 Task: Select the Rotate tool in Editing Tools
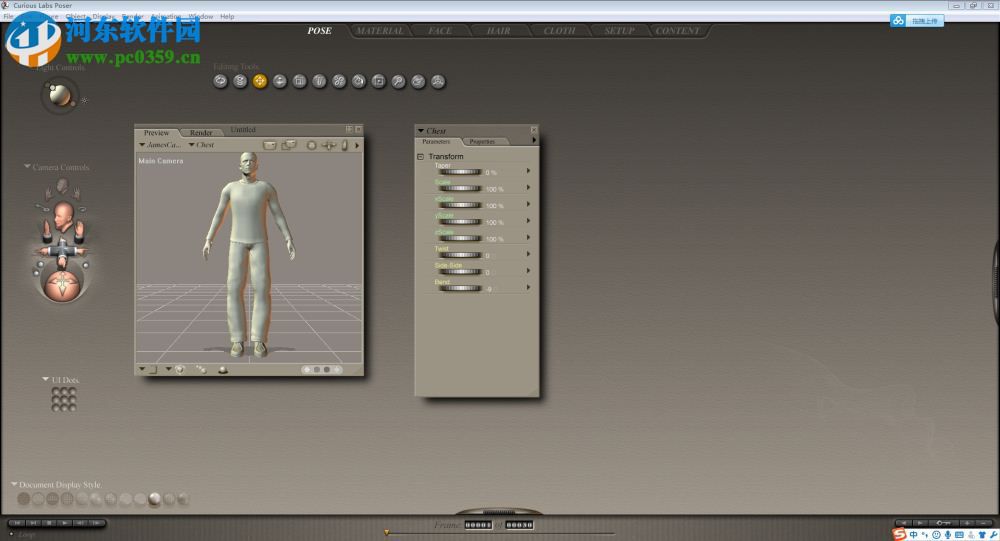(220, 81)
